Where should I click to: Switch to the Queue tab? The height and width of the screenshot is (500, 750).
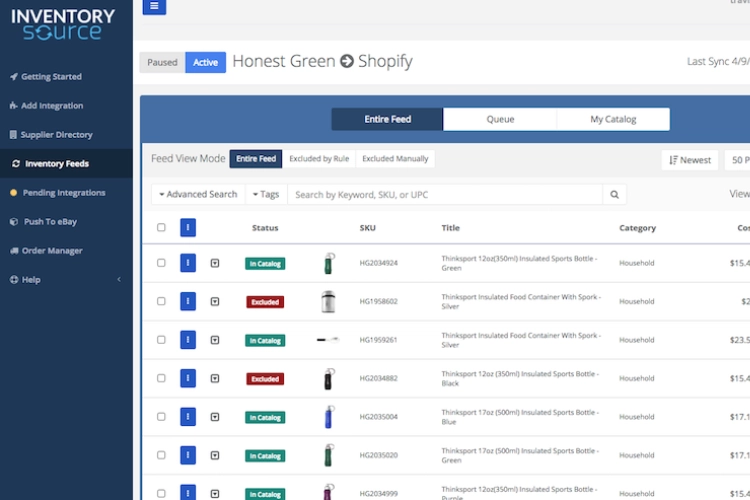[500, 119]
